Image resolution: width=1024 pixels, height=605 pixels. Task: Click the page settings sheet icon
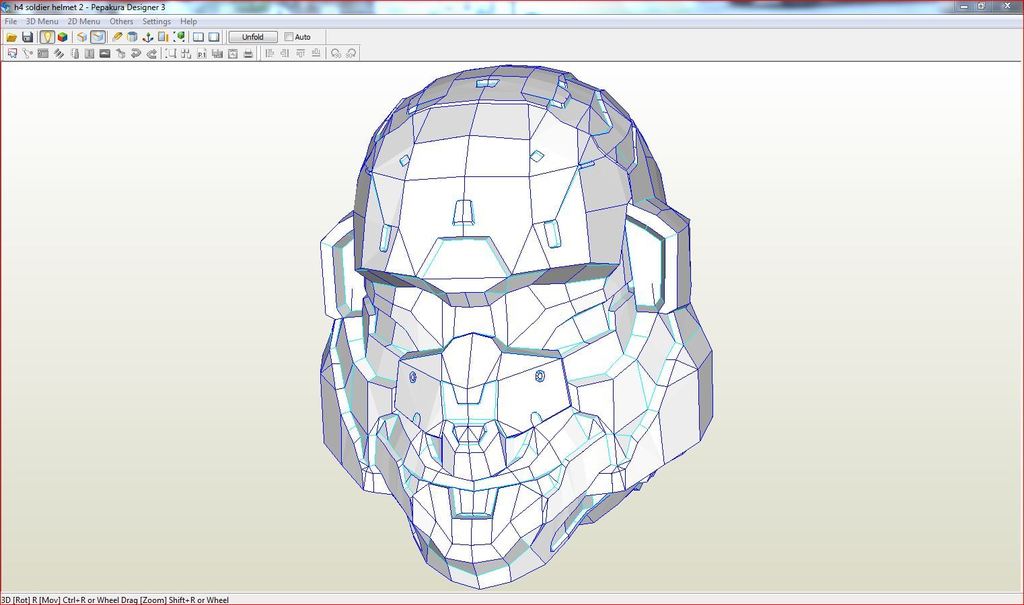pos(232,54)
